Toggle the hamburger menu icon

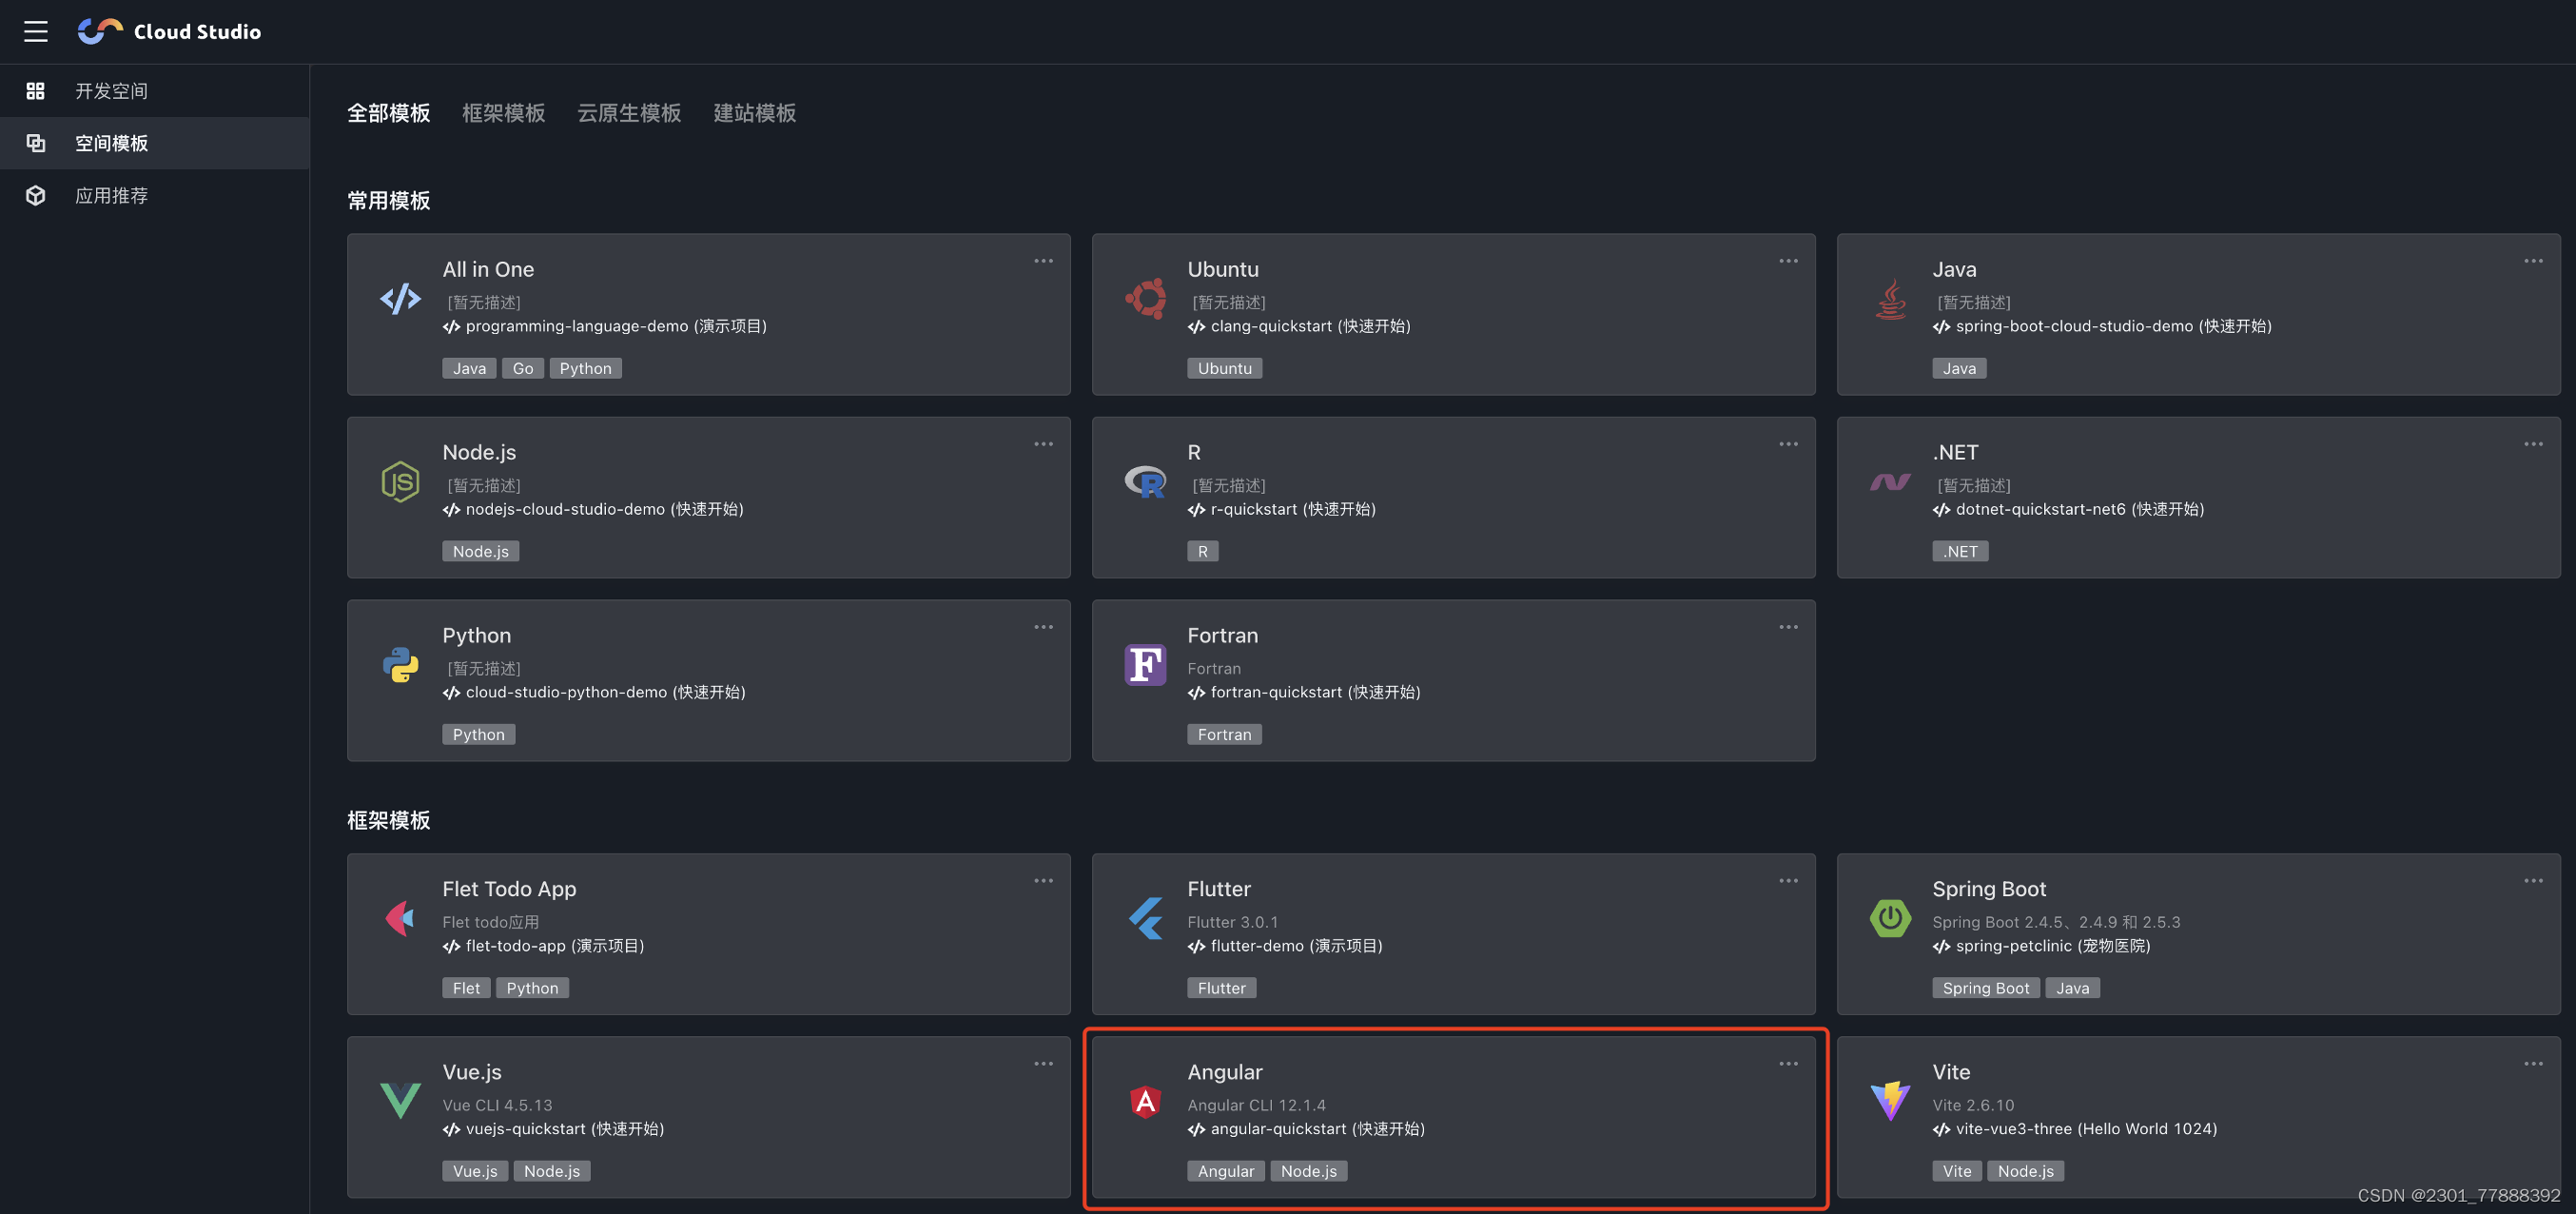[x=36, y=32]
